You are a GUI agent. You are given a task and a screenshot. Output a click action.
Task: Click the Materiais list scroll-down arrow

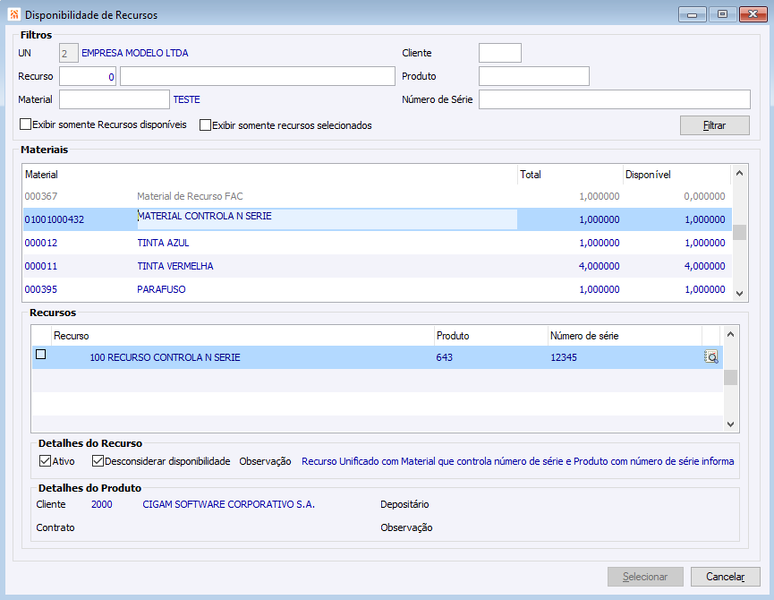tap(739, 293)
